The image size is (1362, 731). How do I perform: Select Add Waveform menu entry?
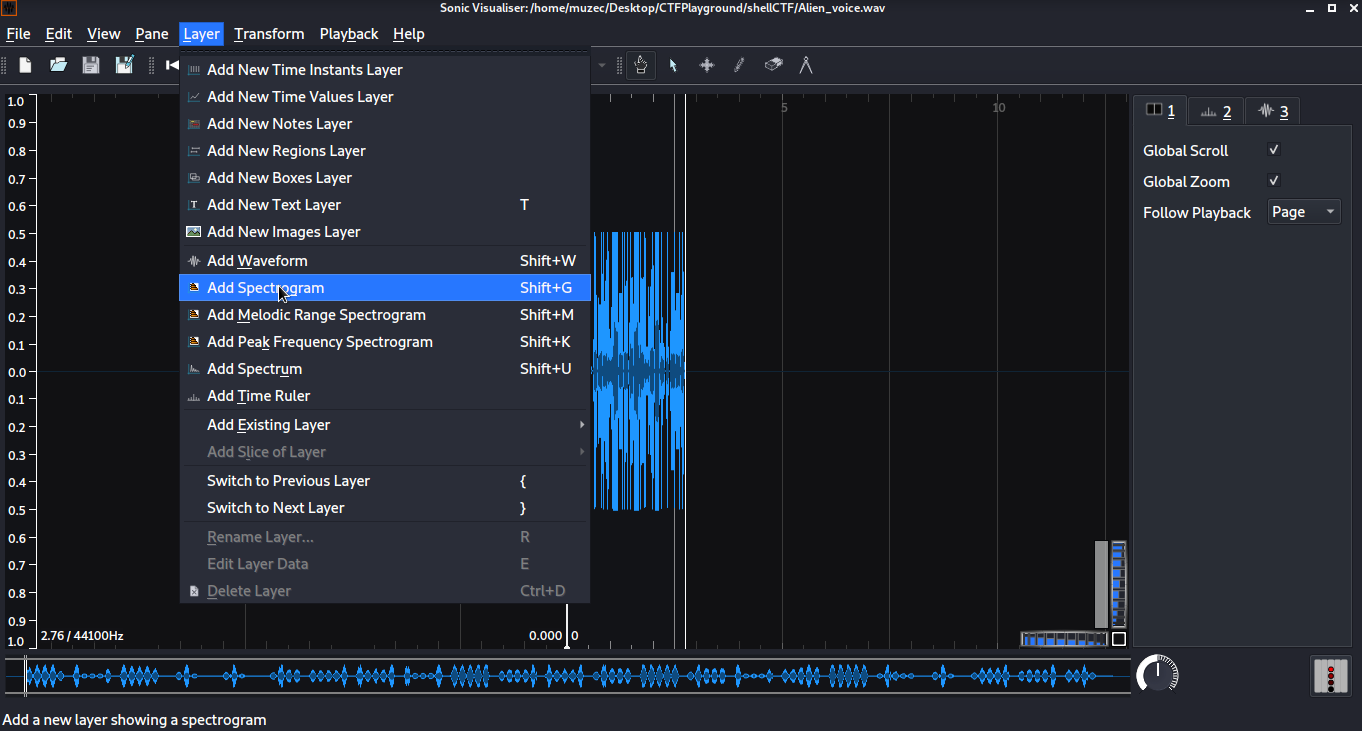[x=385, y=261]
